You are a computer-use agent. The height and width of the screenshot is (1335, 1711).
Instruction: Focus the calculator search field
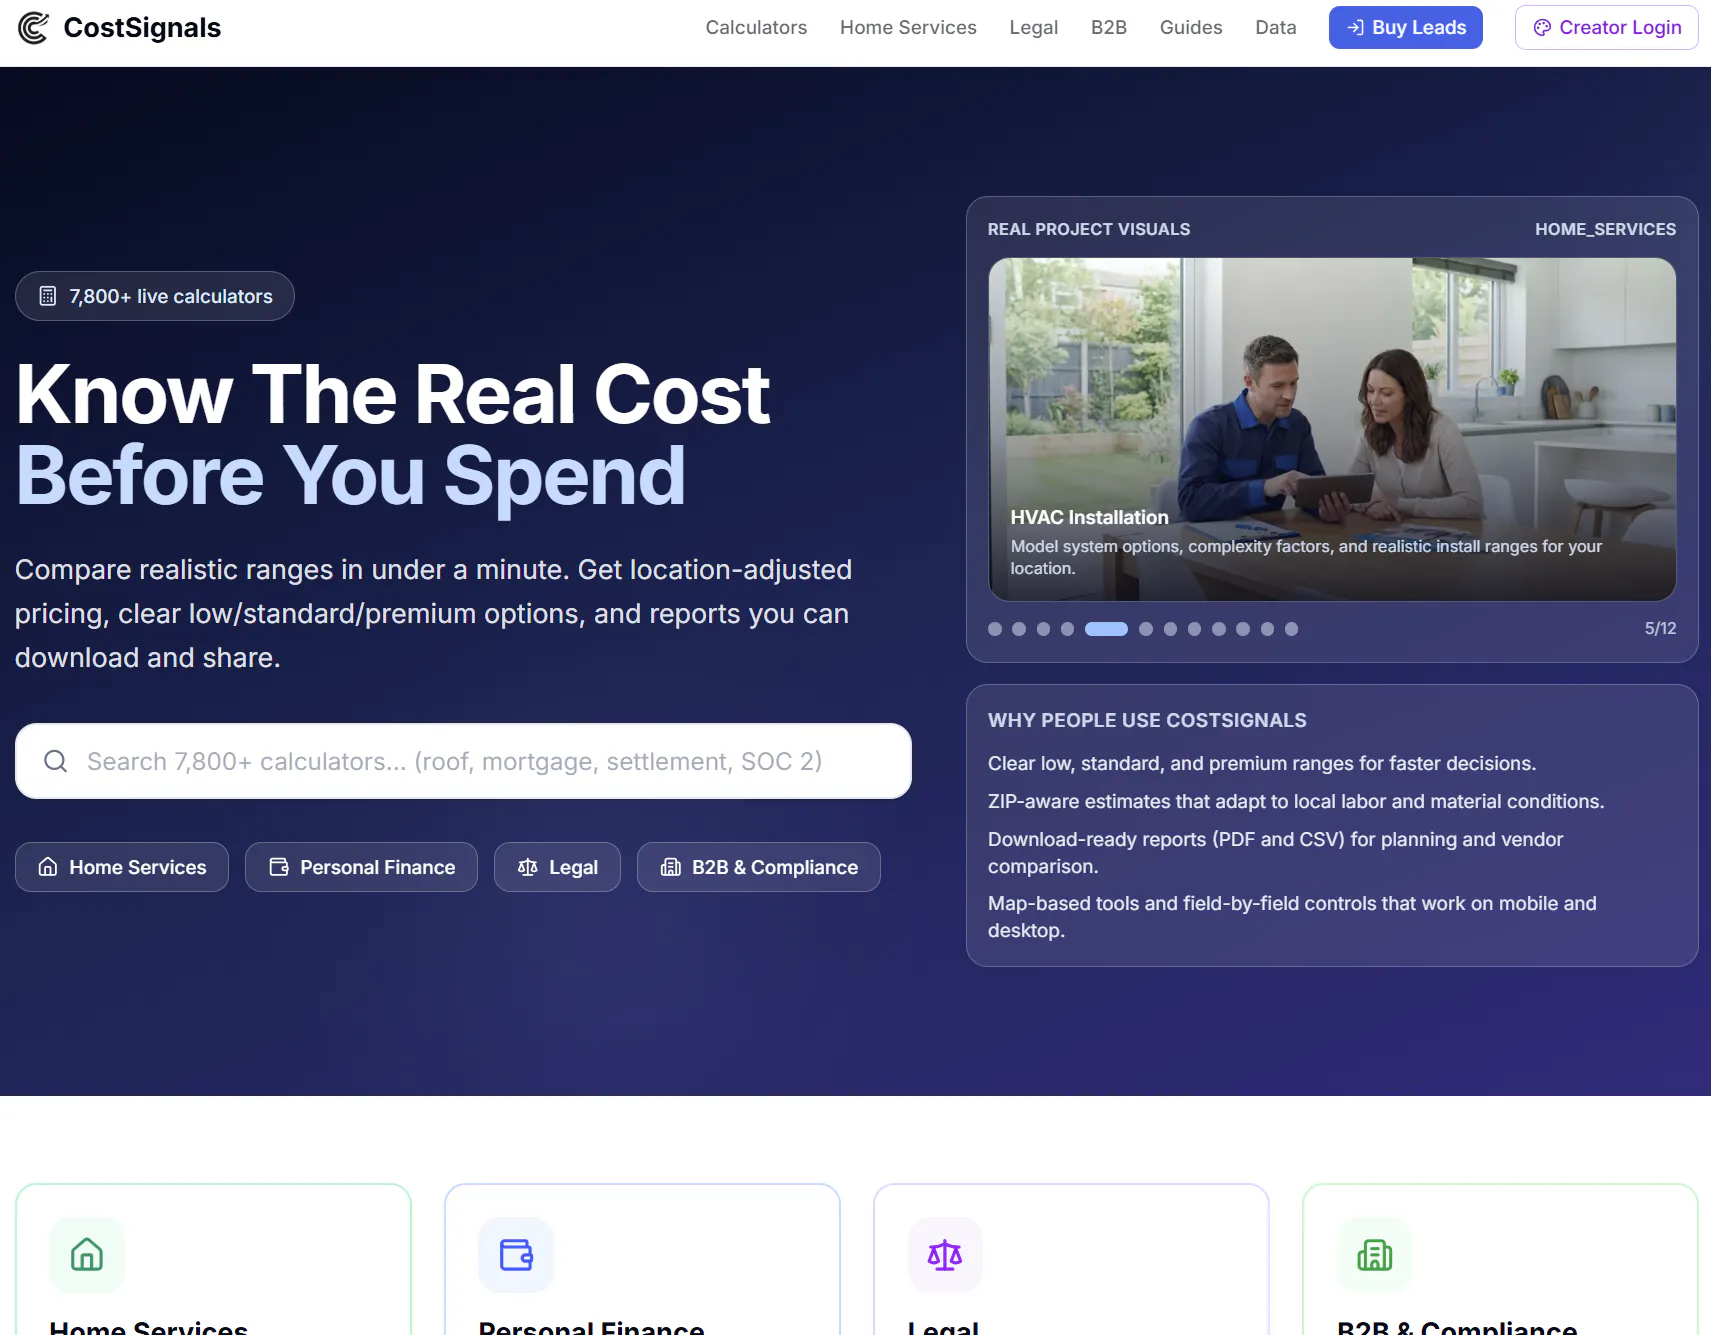pyautogui.click(x=463, y=761)
